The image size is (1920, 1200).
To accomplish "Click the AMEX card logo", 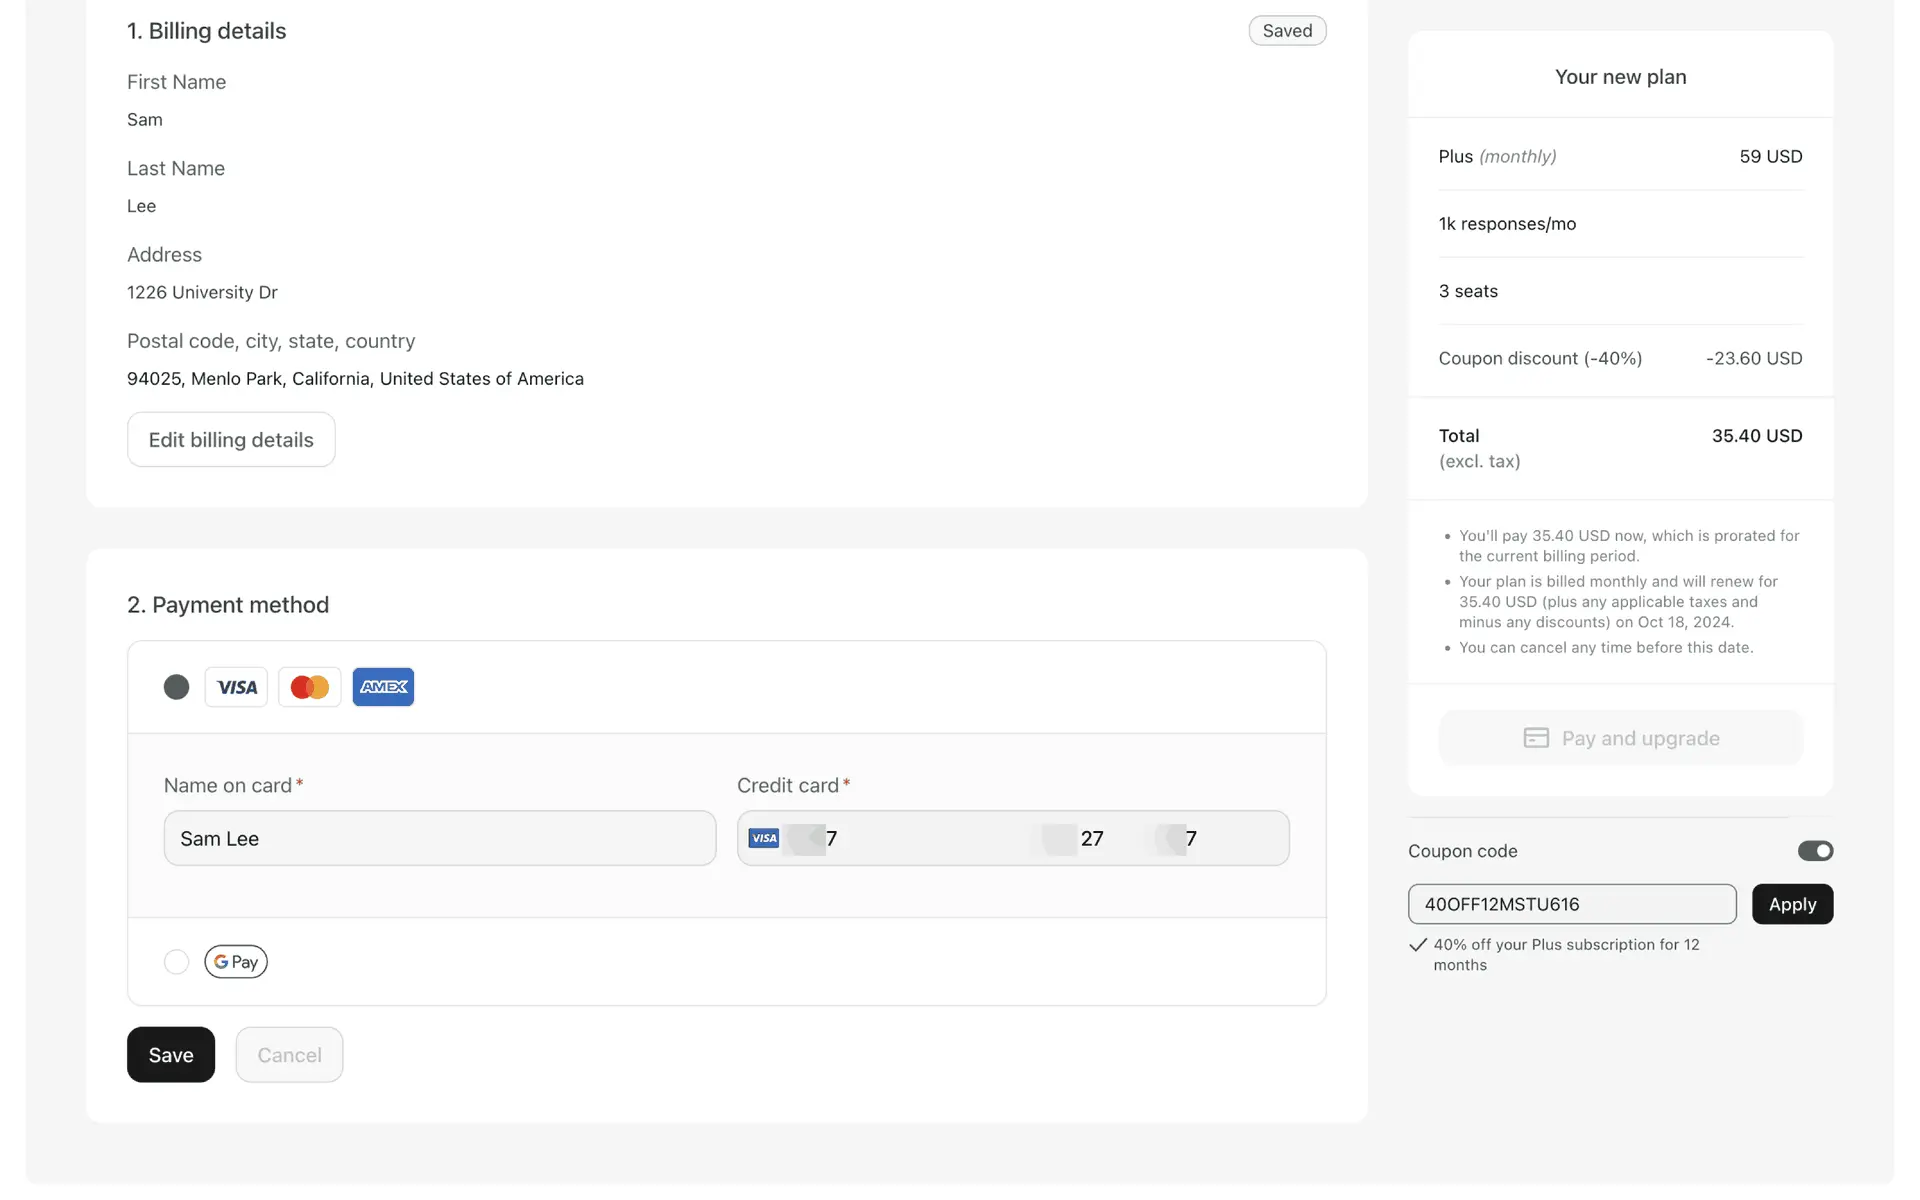I will tap(383, 687).
